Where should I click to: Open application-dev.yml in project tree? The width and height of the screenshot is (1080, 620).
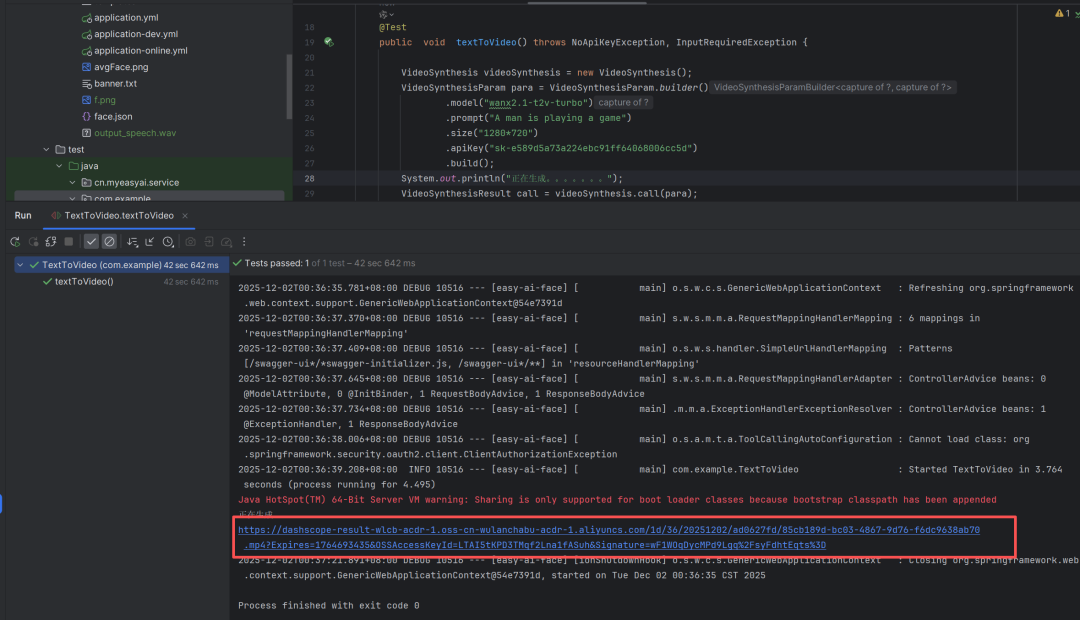click(135, 34)
